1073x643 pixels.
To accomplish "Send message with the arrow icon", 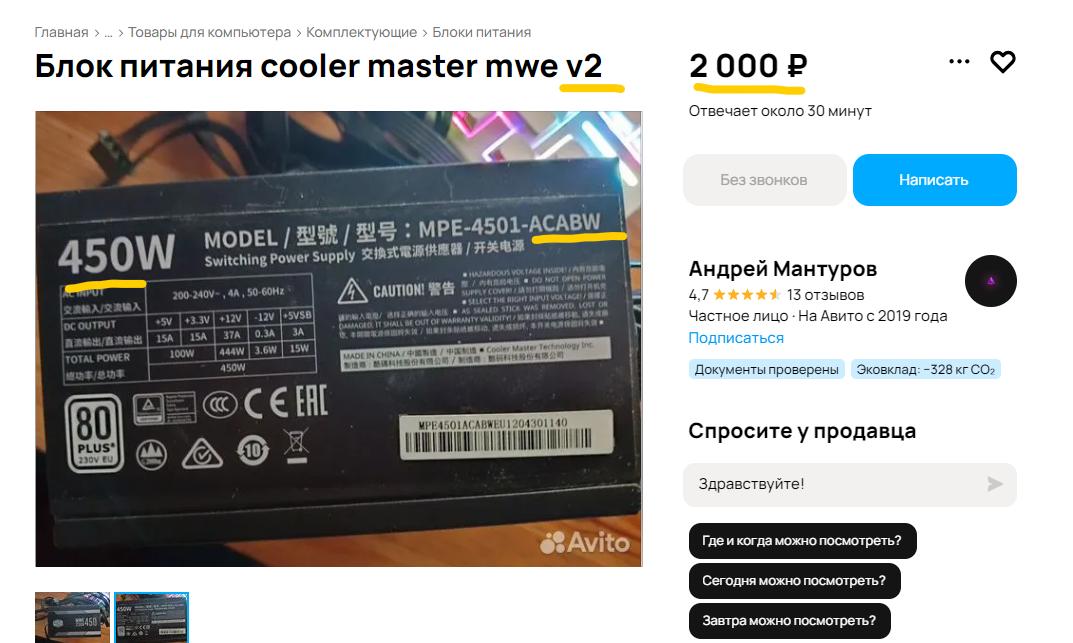I will coord(995,484).
